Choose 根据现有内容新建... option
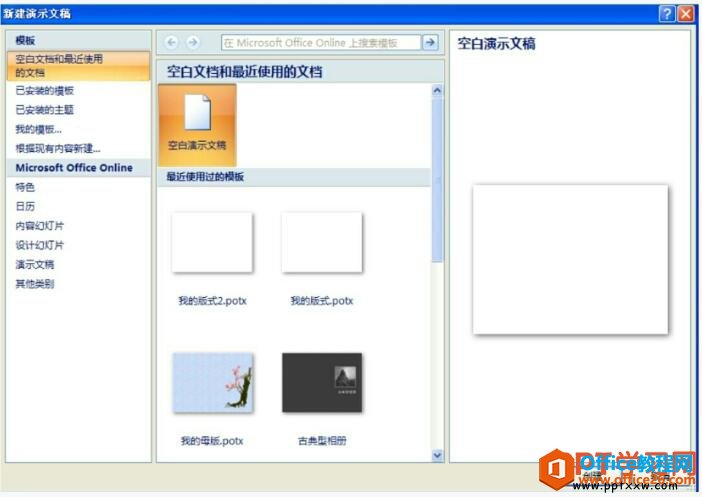 coord(58,149)
